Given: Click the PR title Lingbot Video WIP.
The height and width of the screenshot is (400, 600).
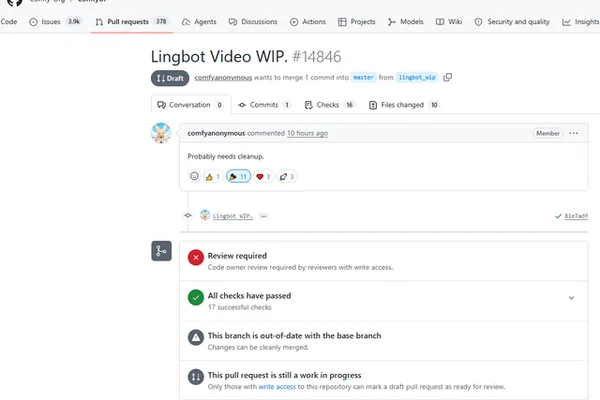Looking at the screenshot, I should pyautogui.click(x=219, y=57).
